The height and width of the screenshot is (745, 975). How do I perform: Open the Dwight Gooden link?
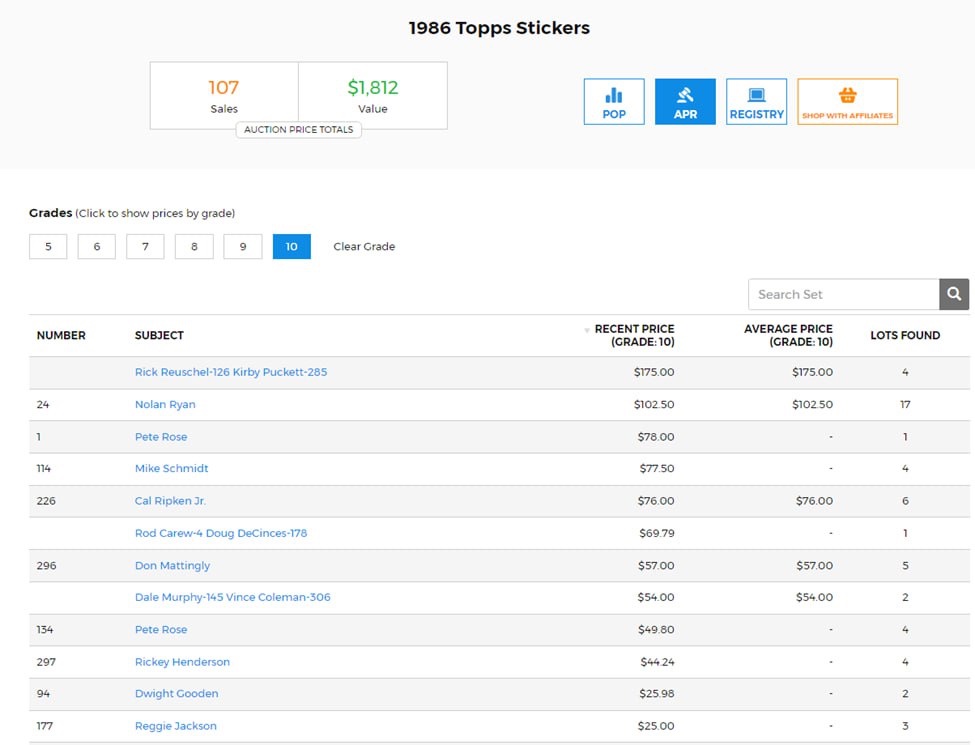click(177, 693)
